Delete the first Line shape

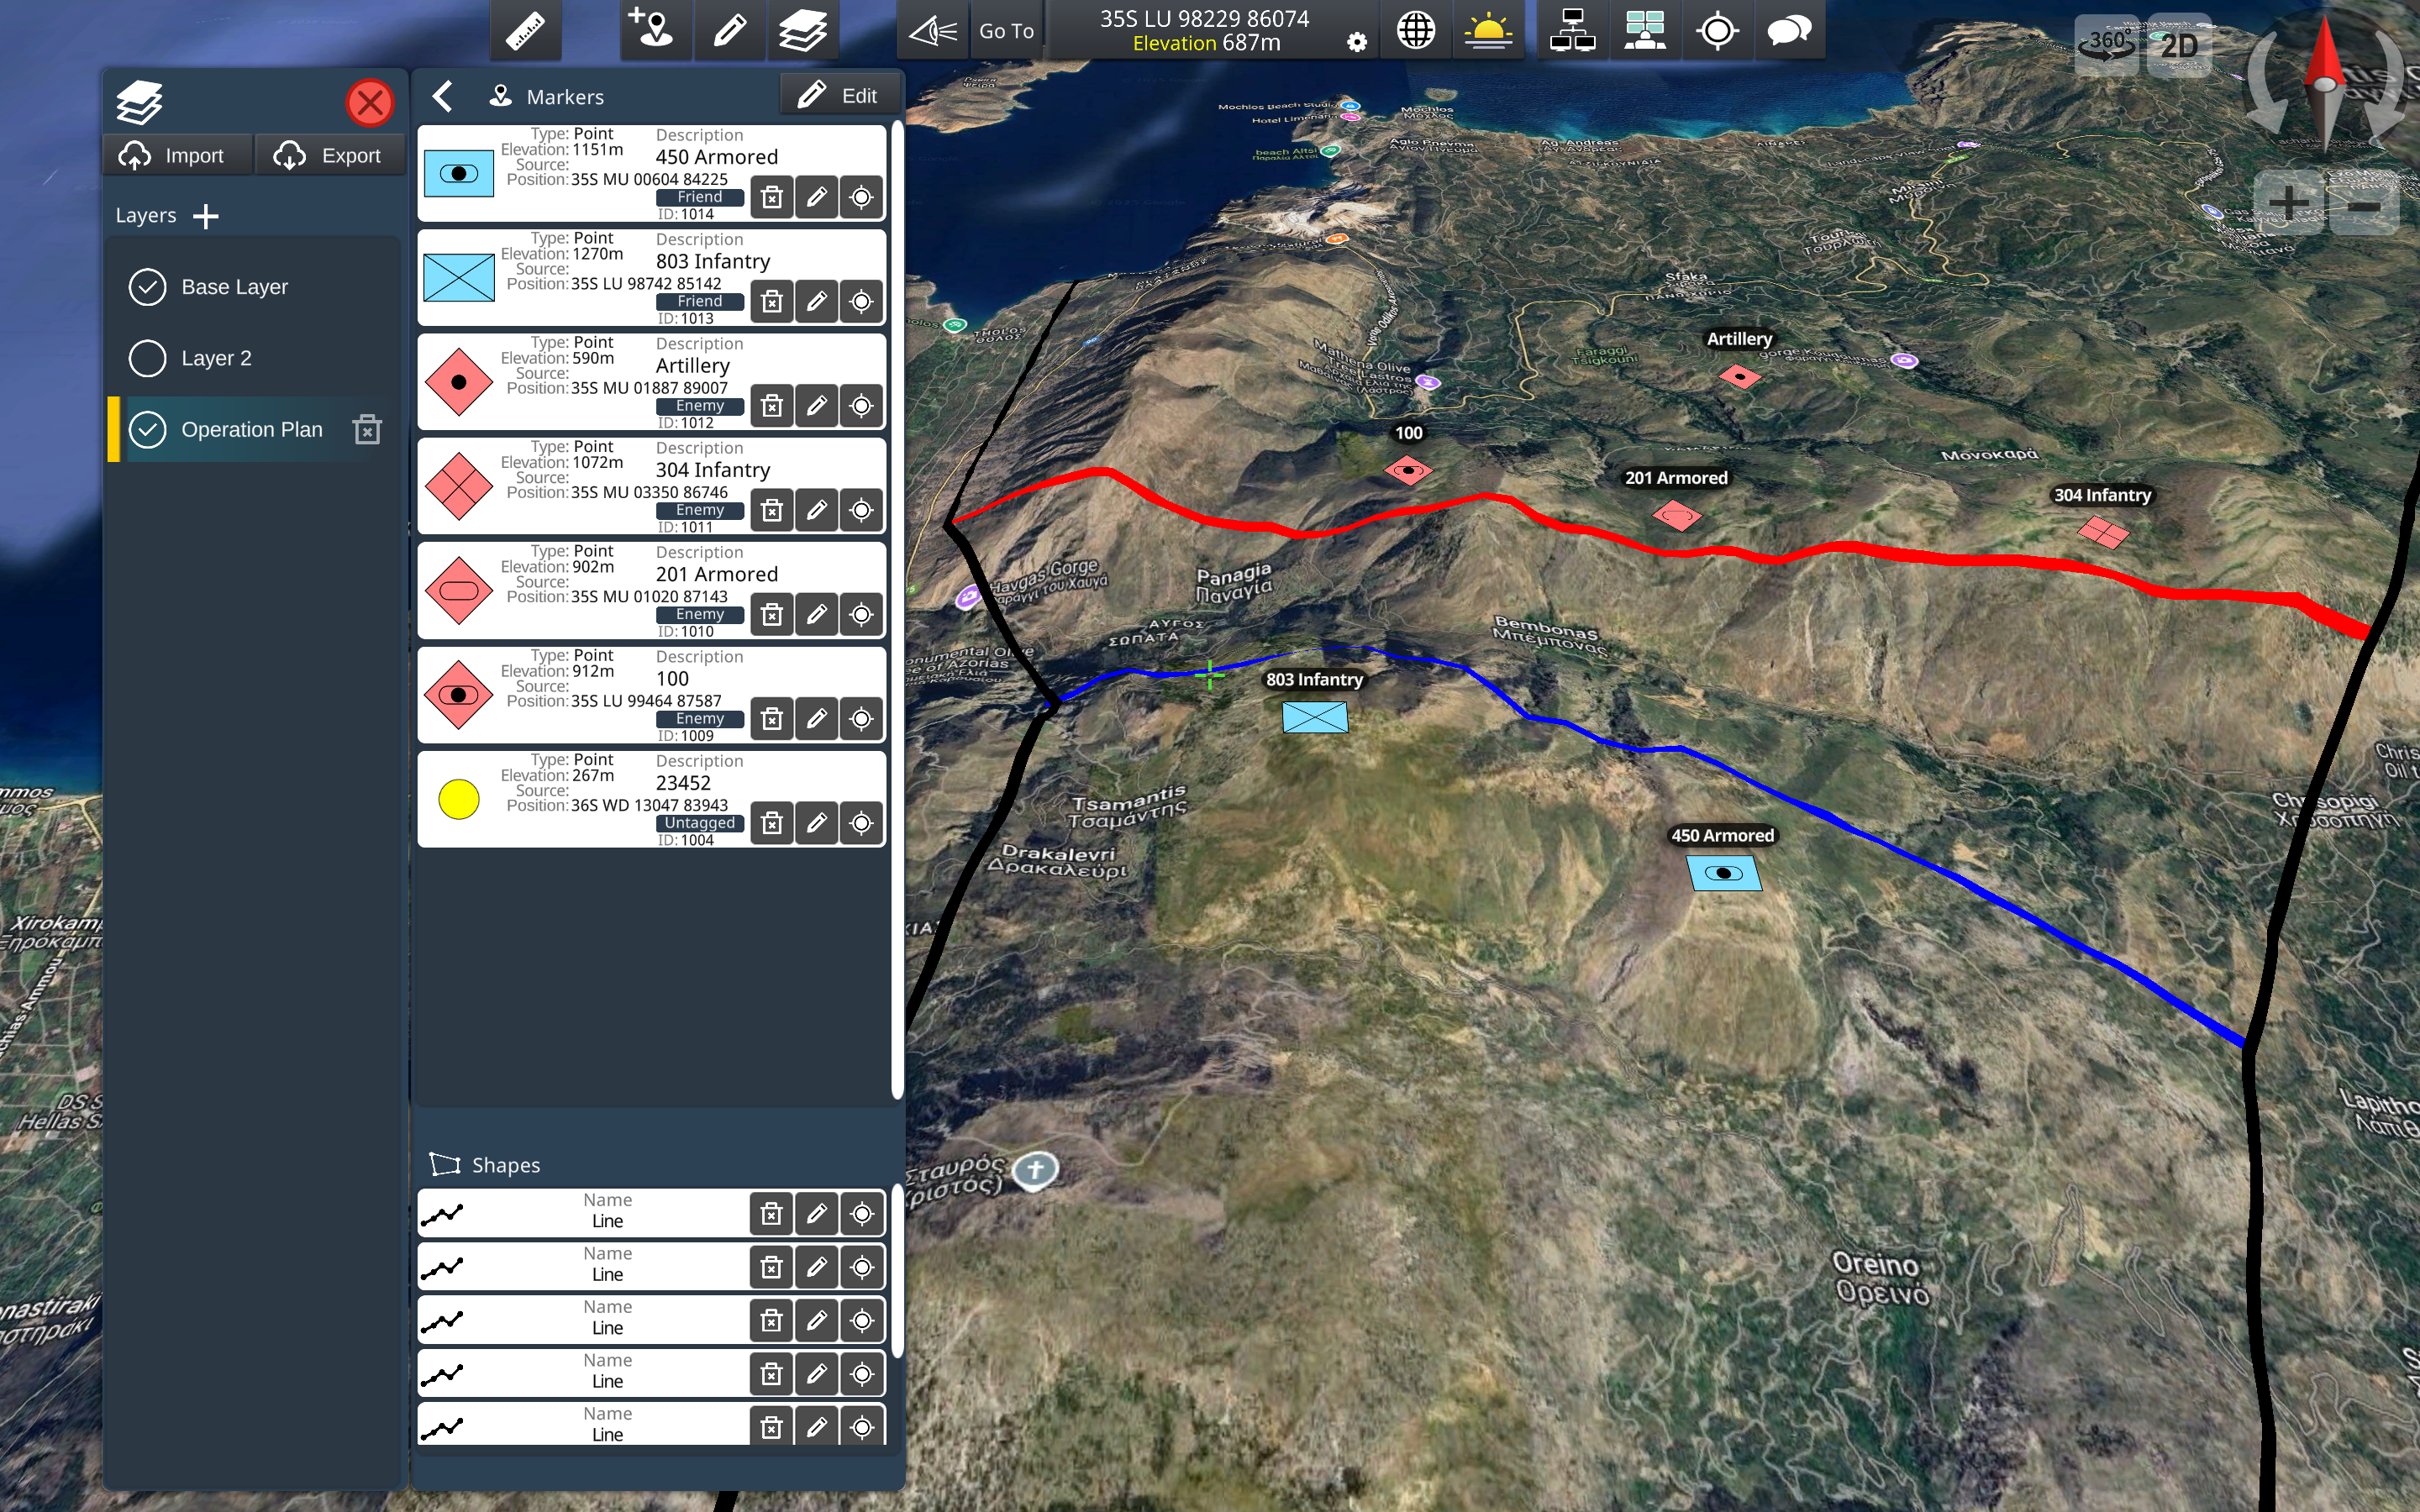click(x=771, y=1214)
